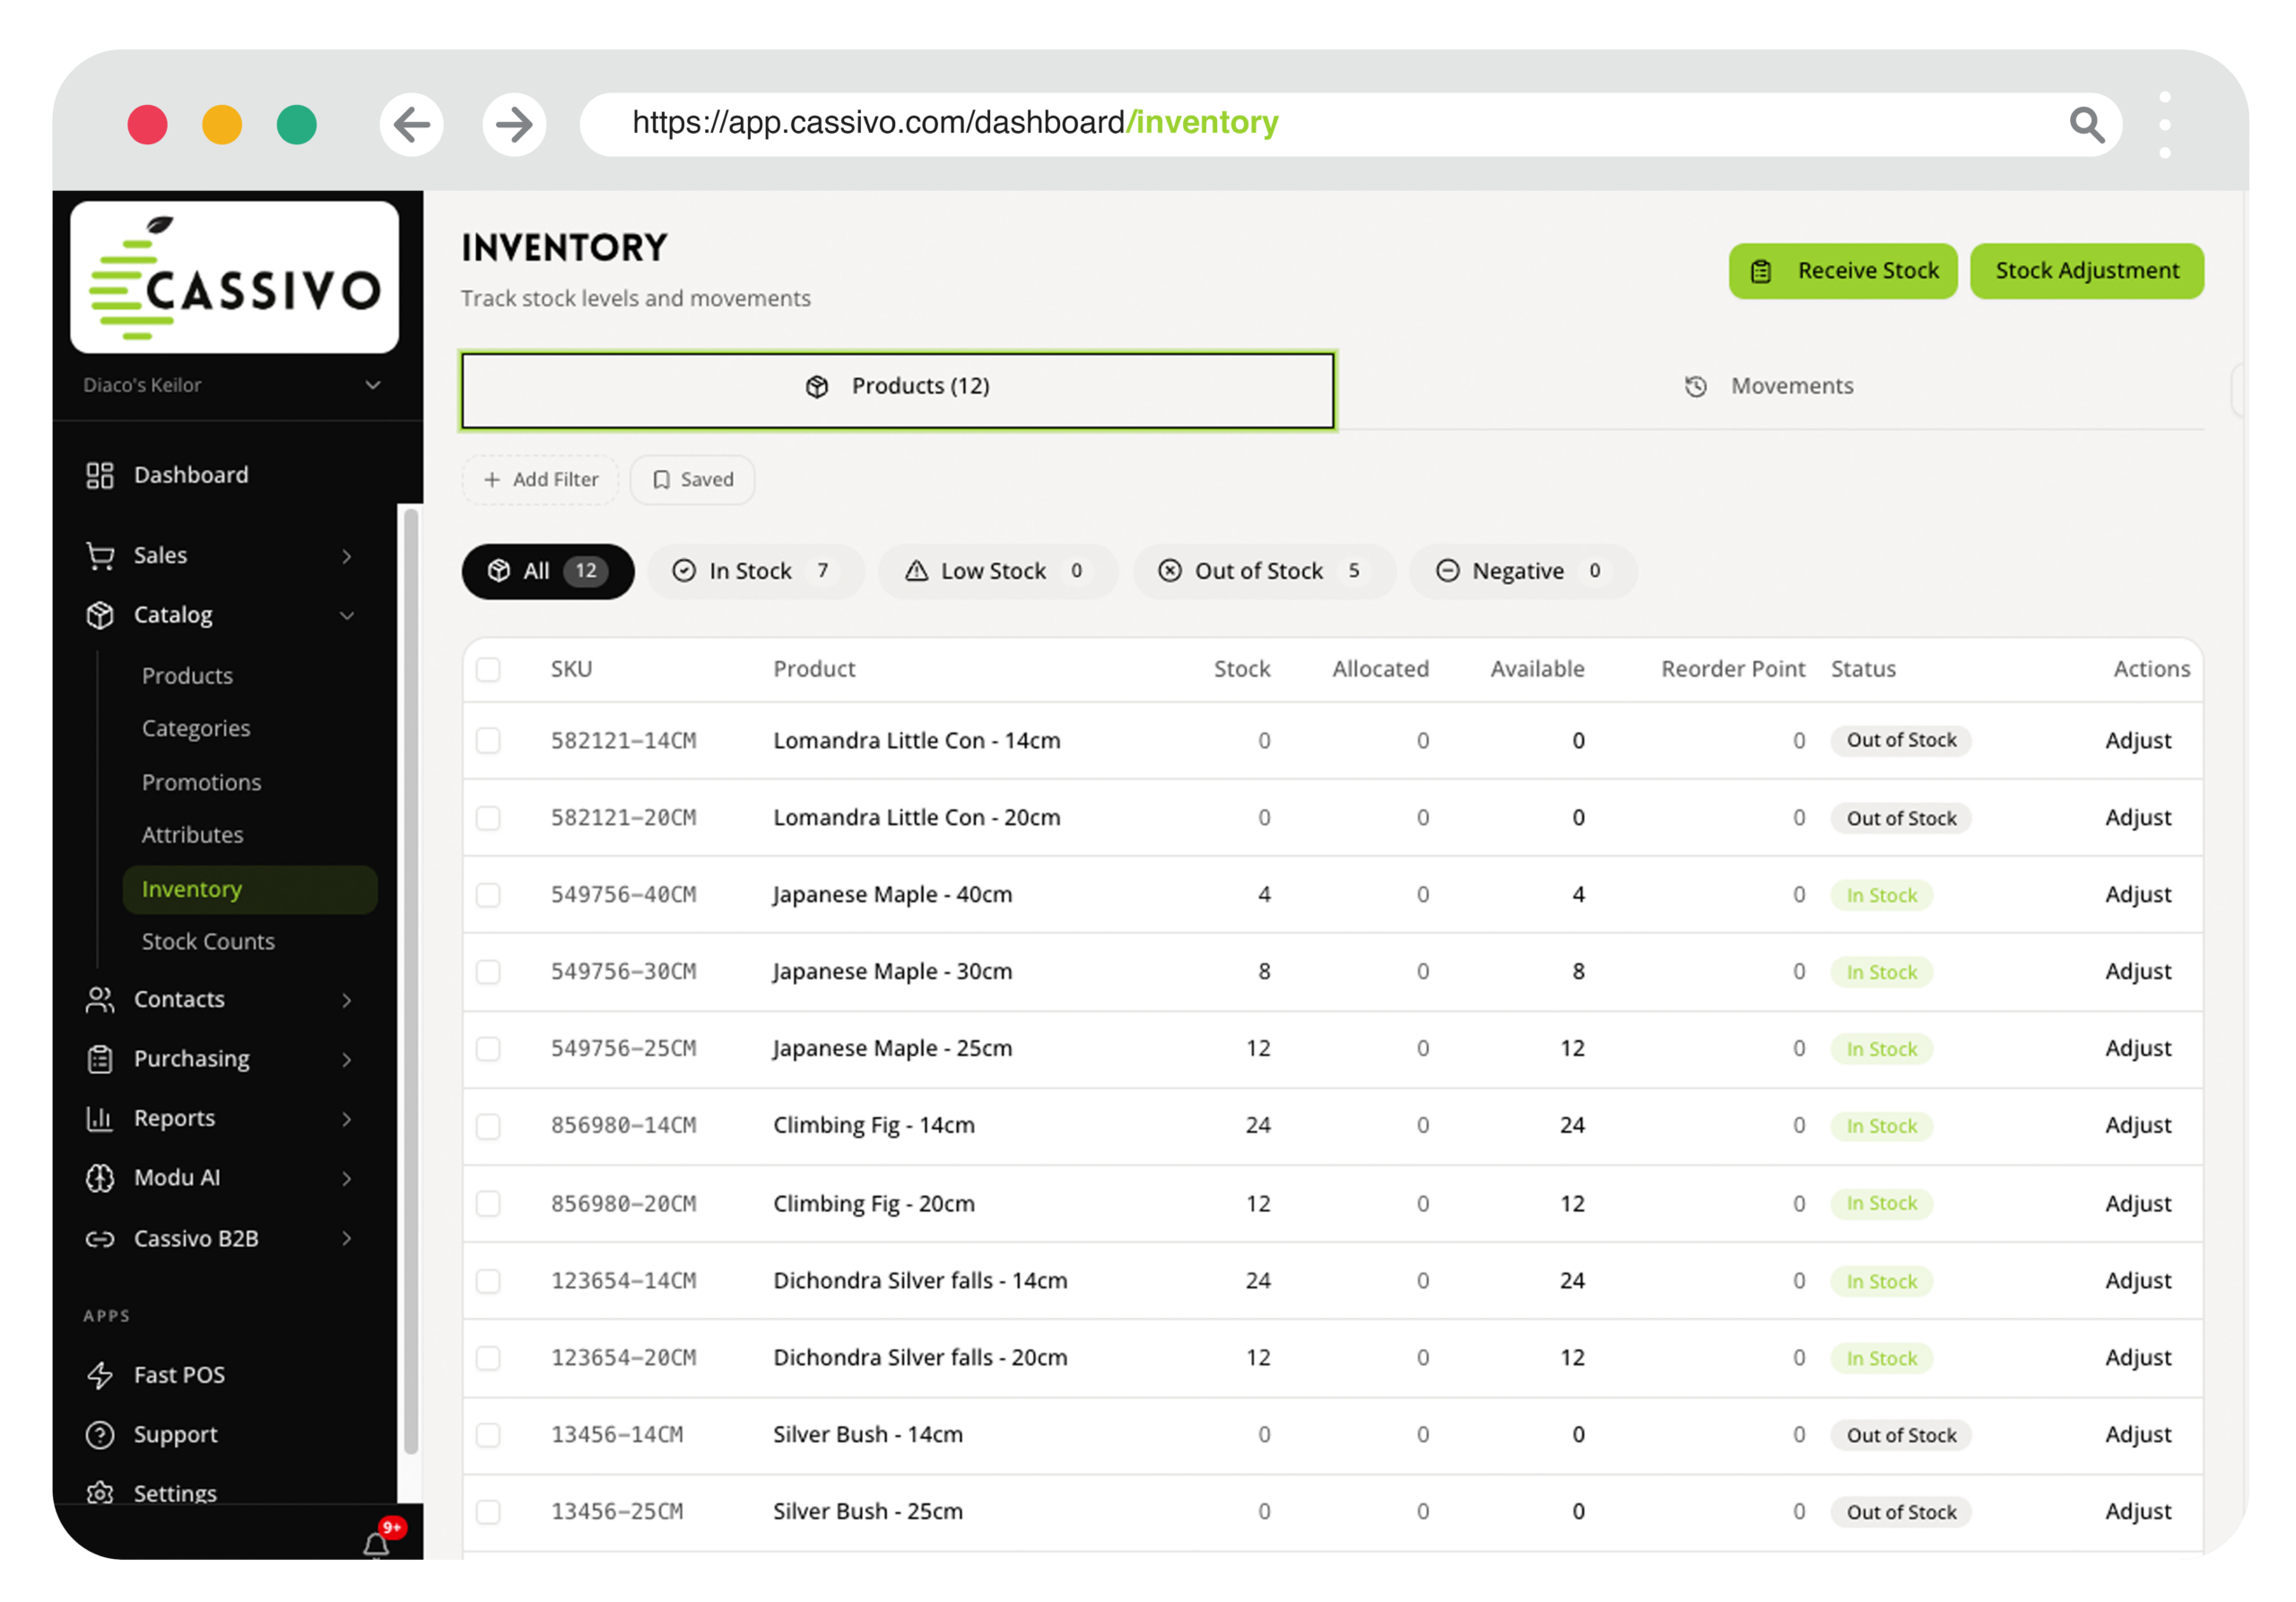Click the browser forward arrow
The height and width of the screenshot is (1602, 2296).
[514, 125]
